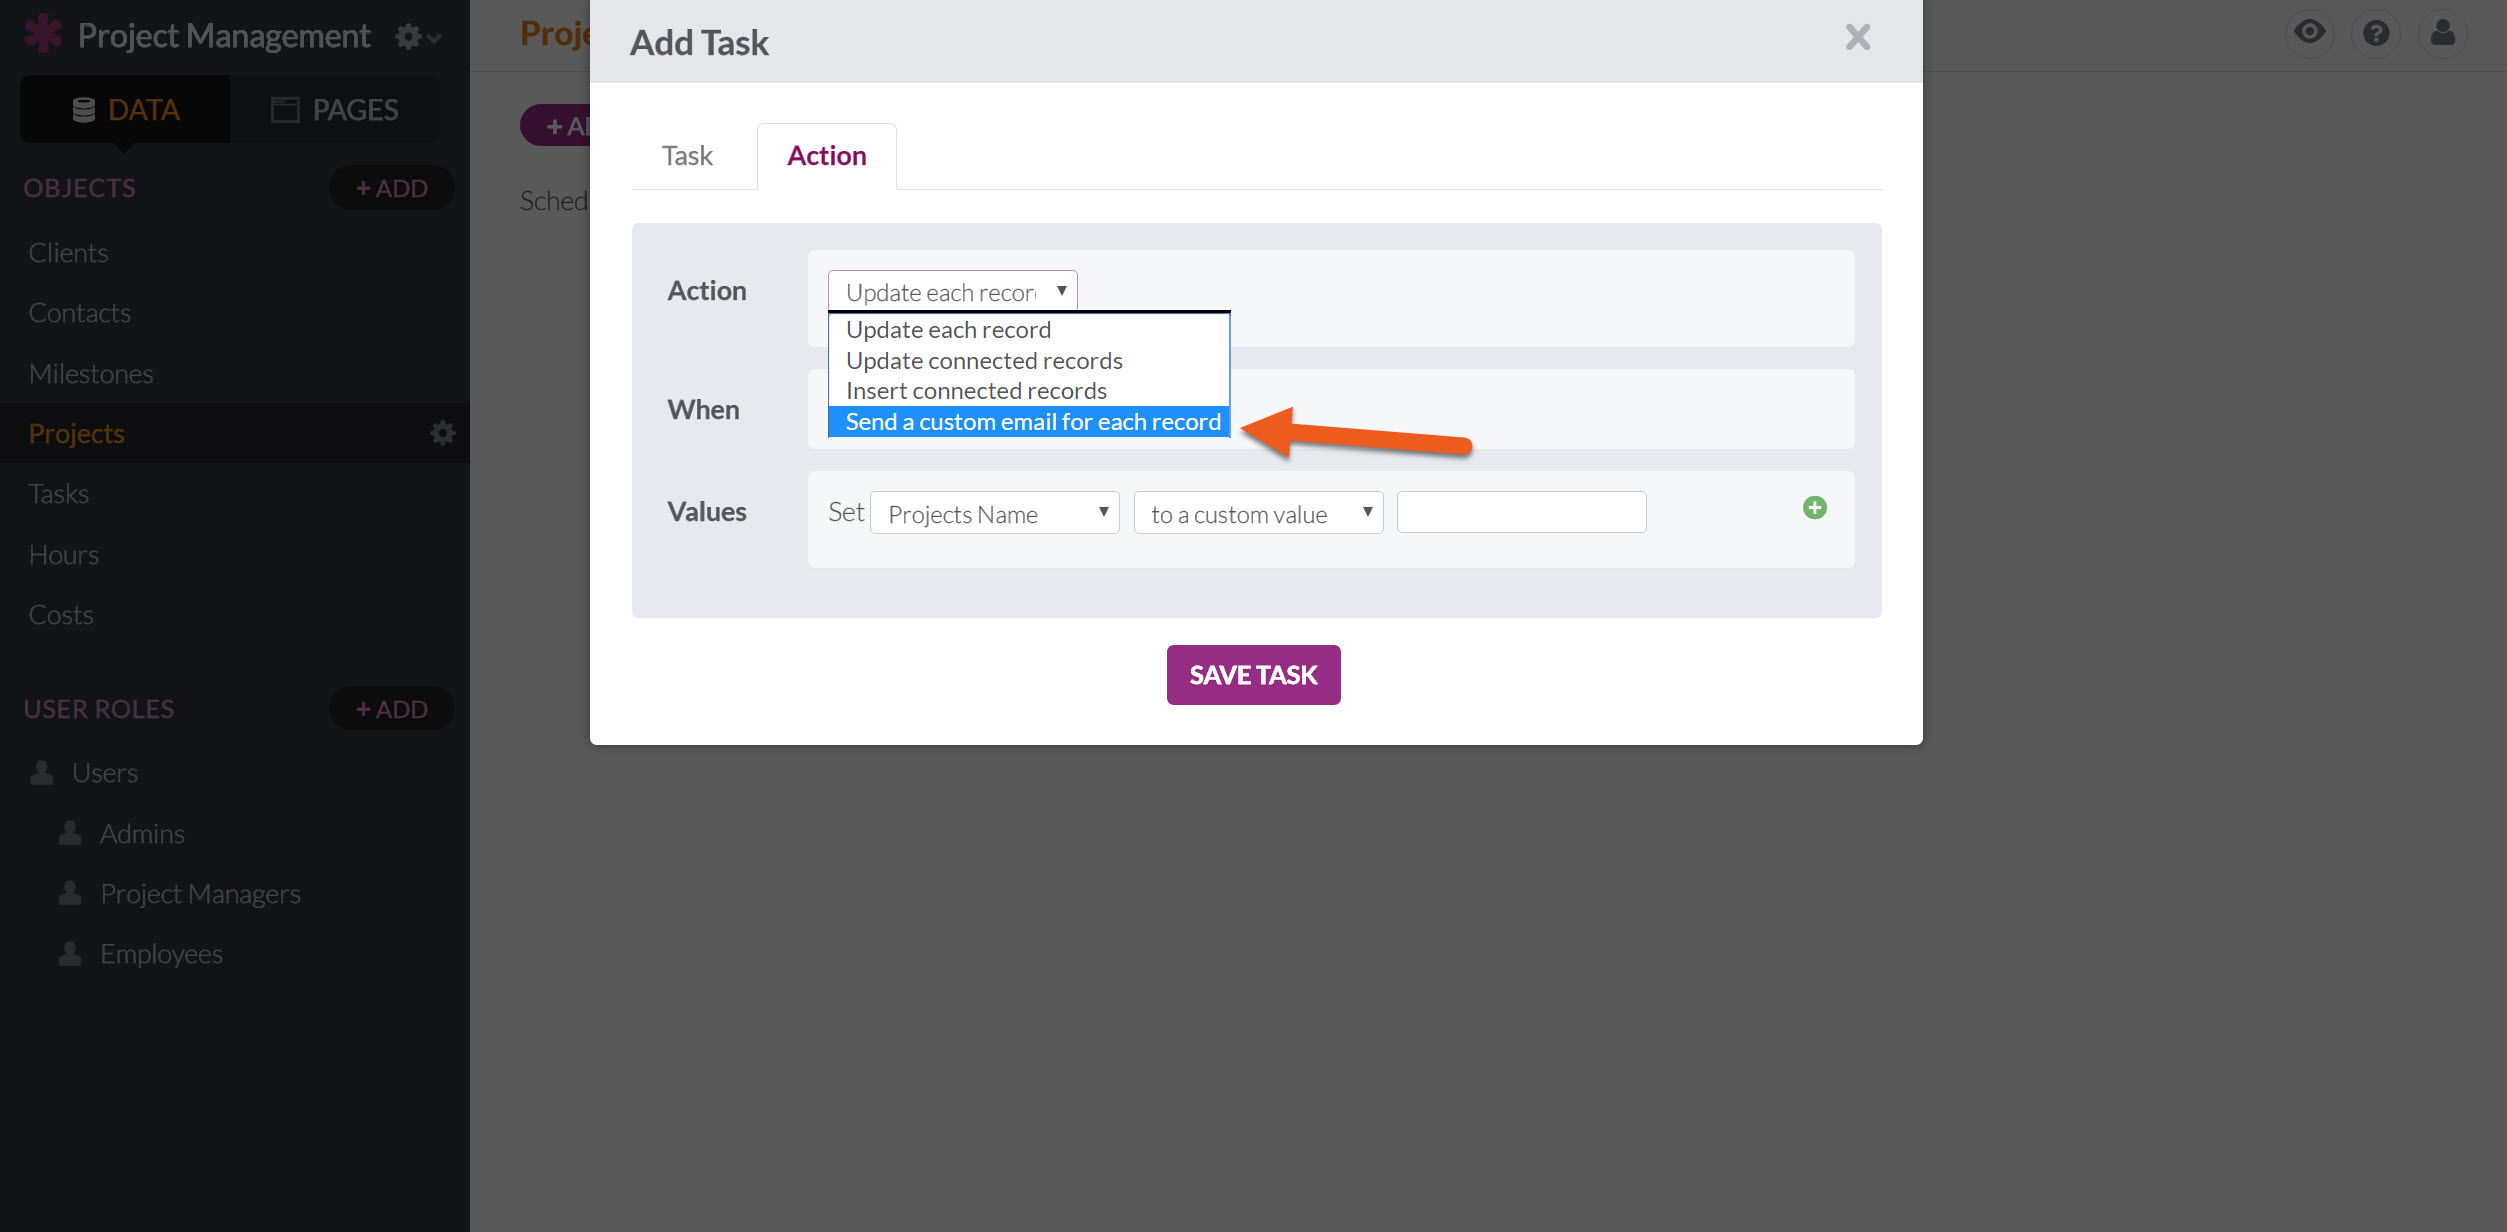
Task: Switch to the PAGES tab
Action: coord(335,110)
